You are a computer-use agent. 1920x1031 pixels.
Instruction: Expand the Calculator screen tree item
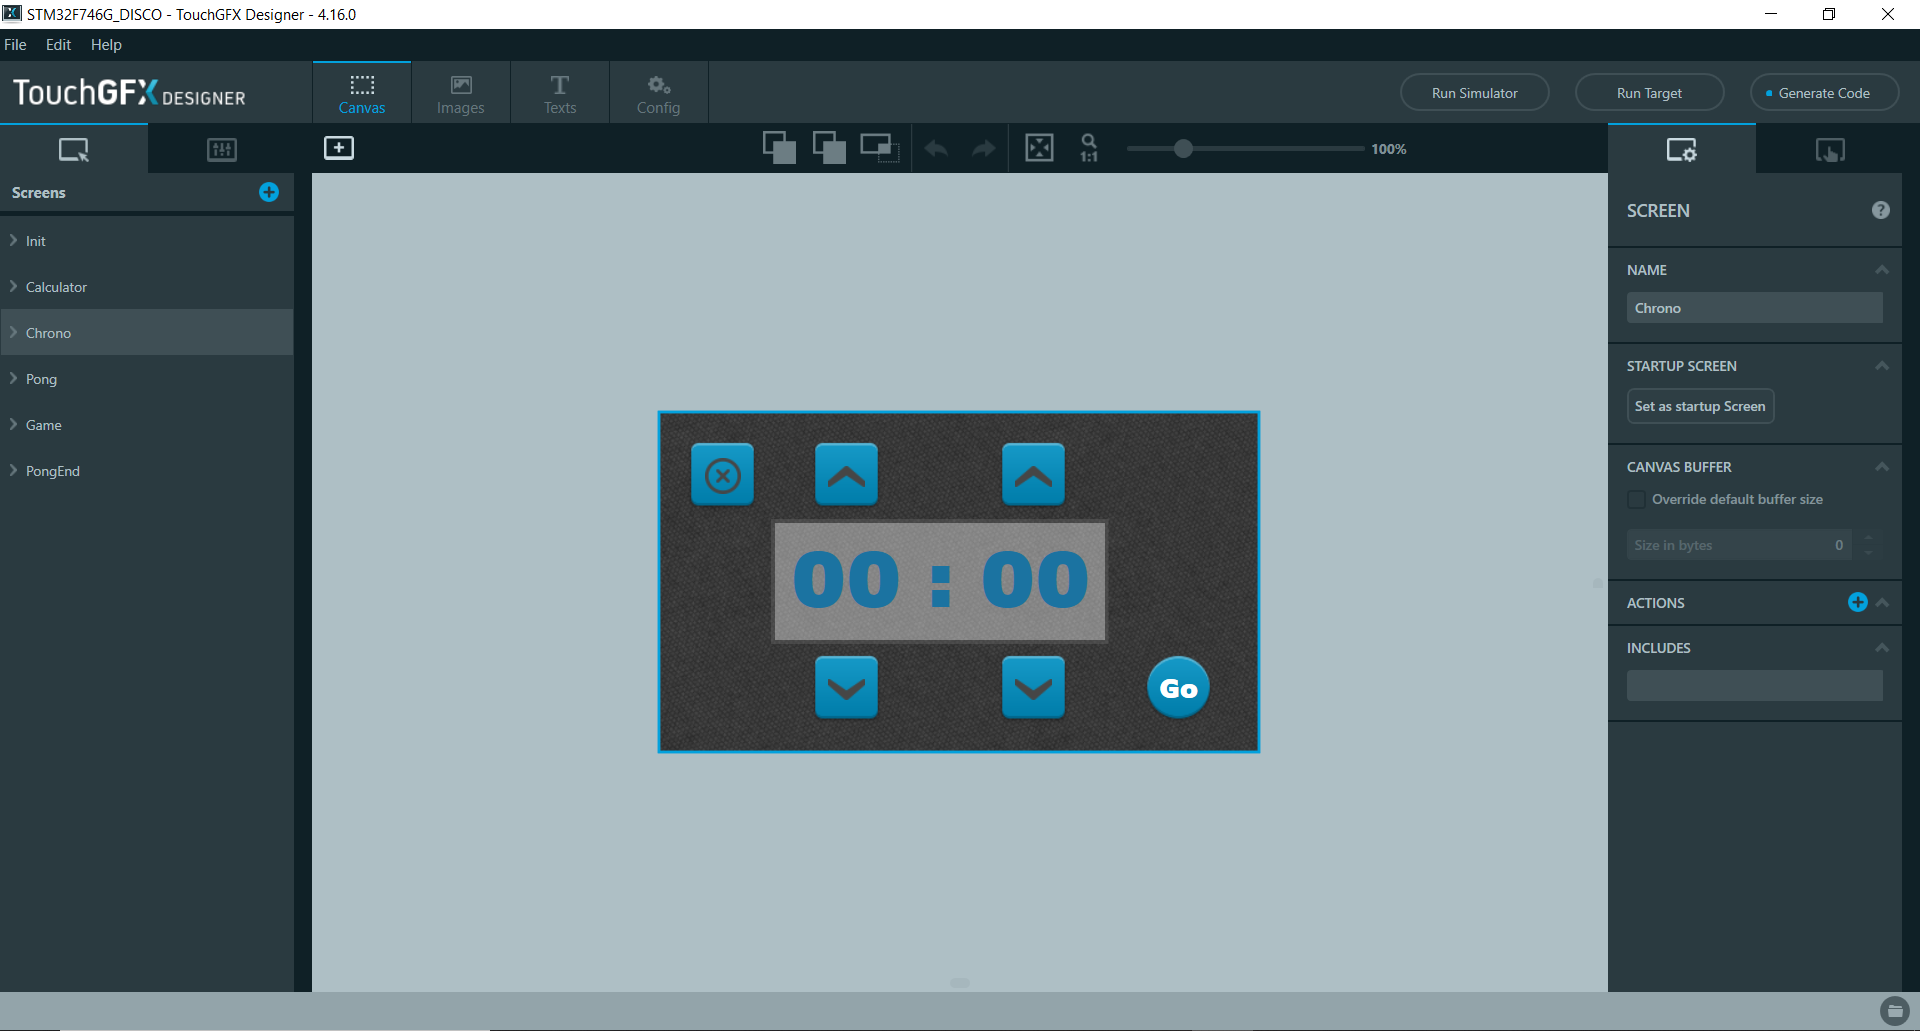[14, 287]
